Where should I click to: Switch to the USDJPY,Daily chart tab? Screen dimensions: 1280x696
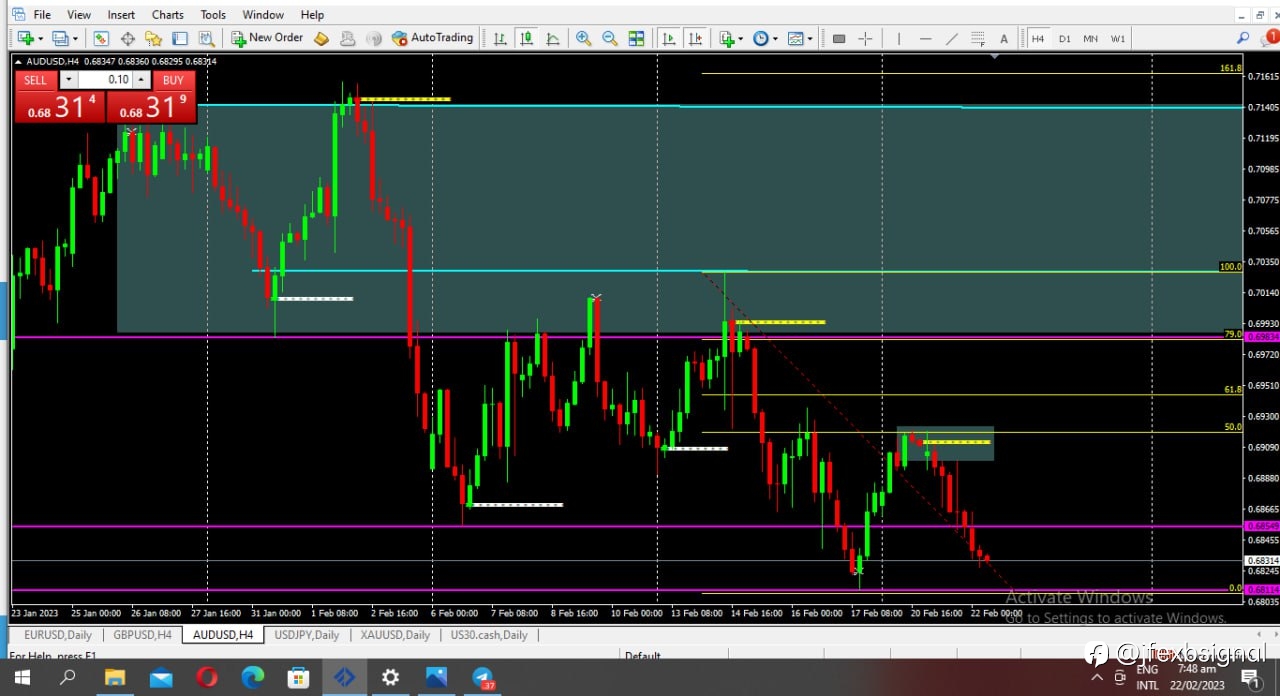tap(307, 635)
